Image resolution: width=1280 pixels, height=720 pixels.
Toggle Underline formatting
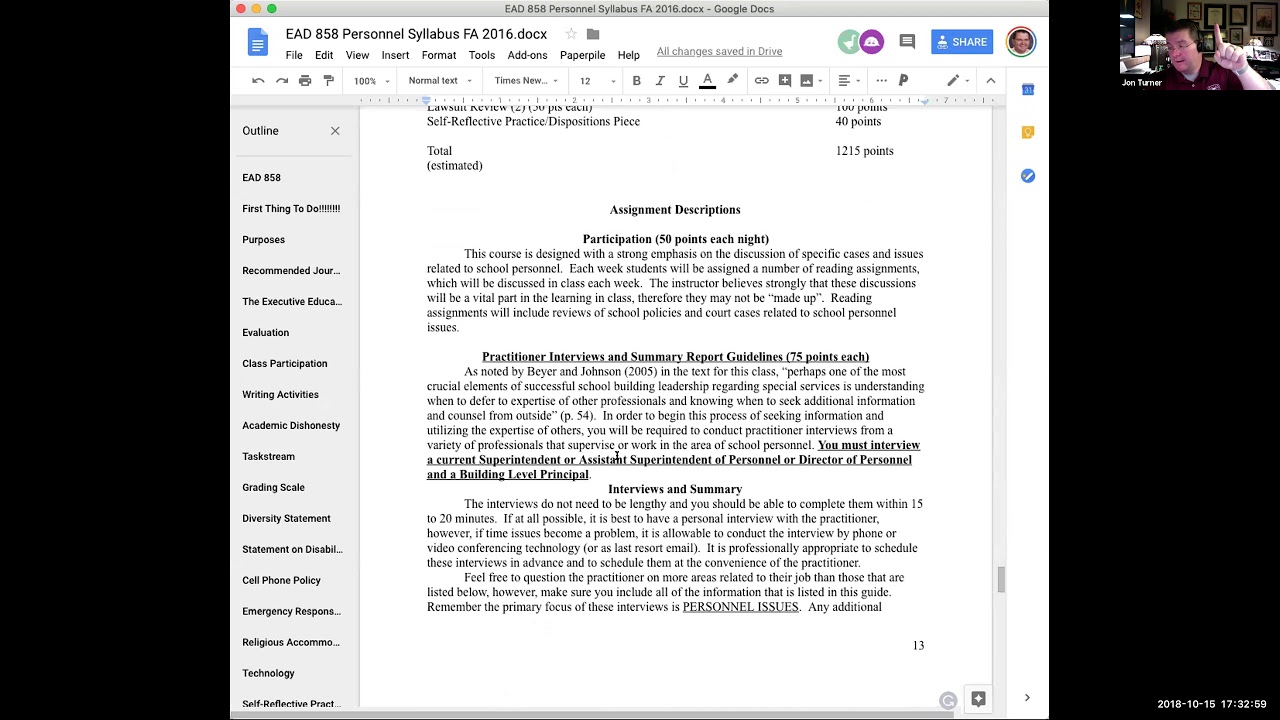(683, 81)
